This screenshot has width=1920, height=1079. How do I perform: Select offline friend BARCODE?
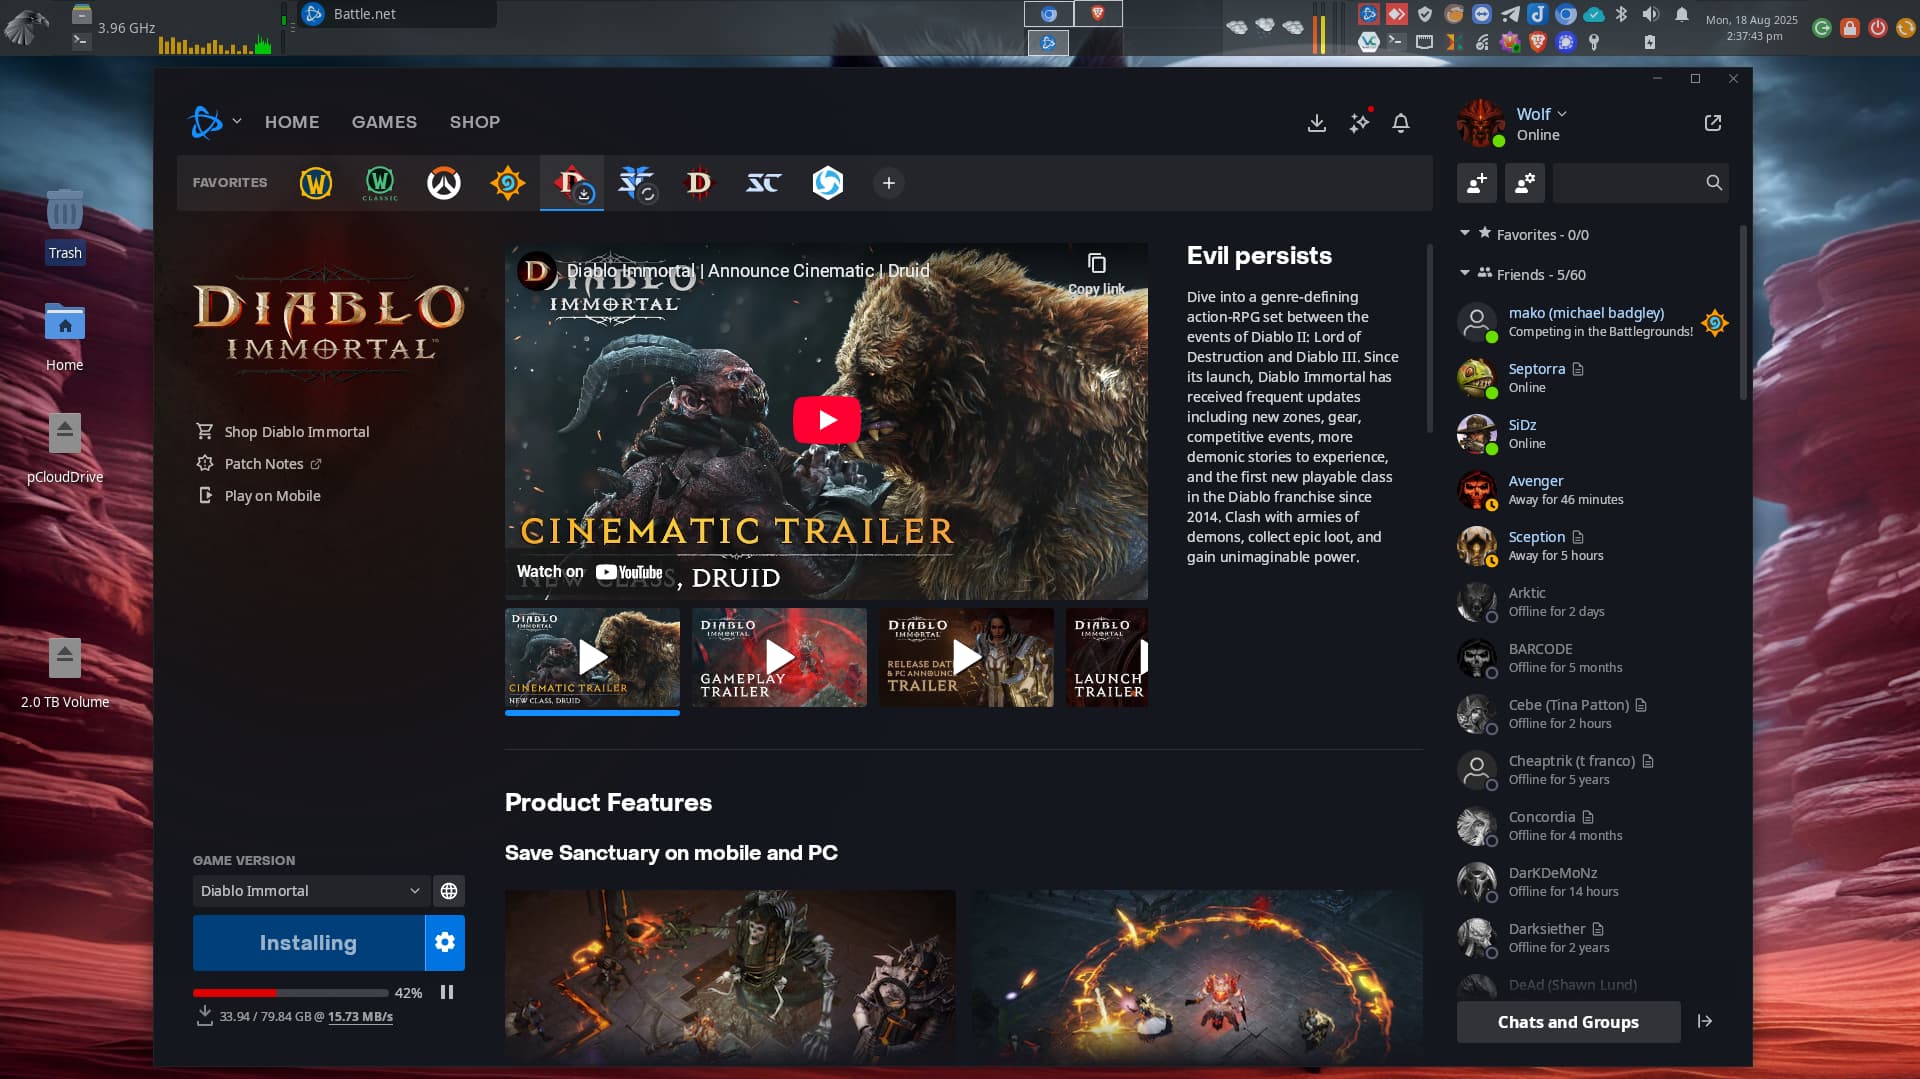(1592, 658)
